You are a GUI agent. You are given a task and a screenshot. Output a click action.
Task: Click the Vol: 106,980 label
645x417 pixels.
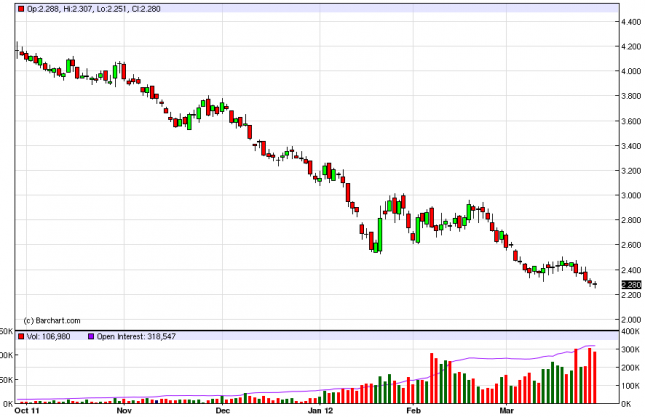pyautogui.click(x=49, y=336)
